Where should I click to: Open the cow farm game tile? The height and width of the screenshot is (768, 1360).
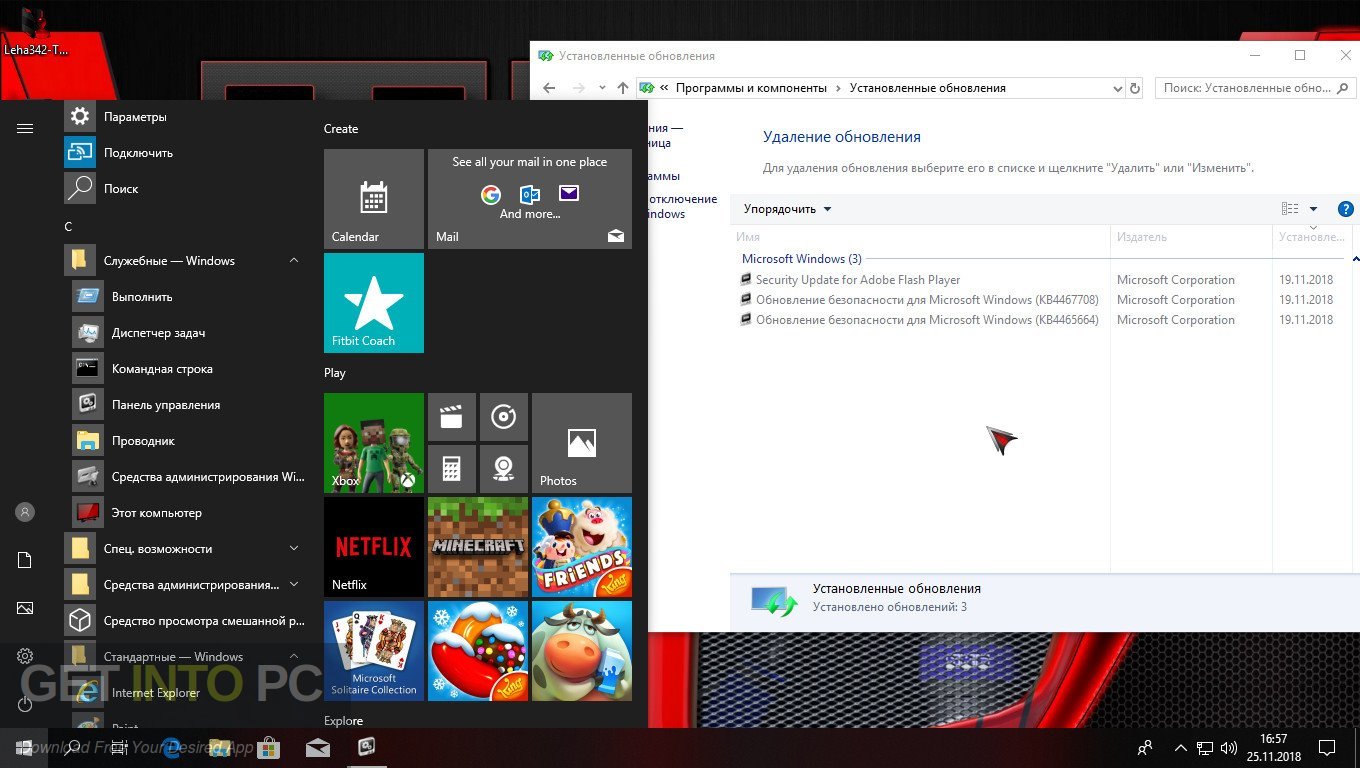click(582, 651)
